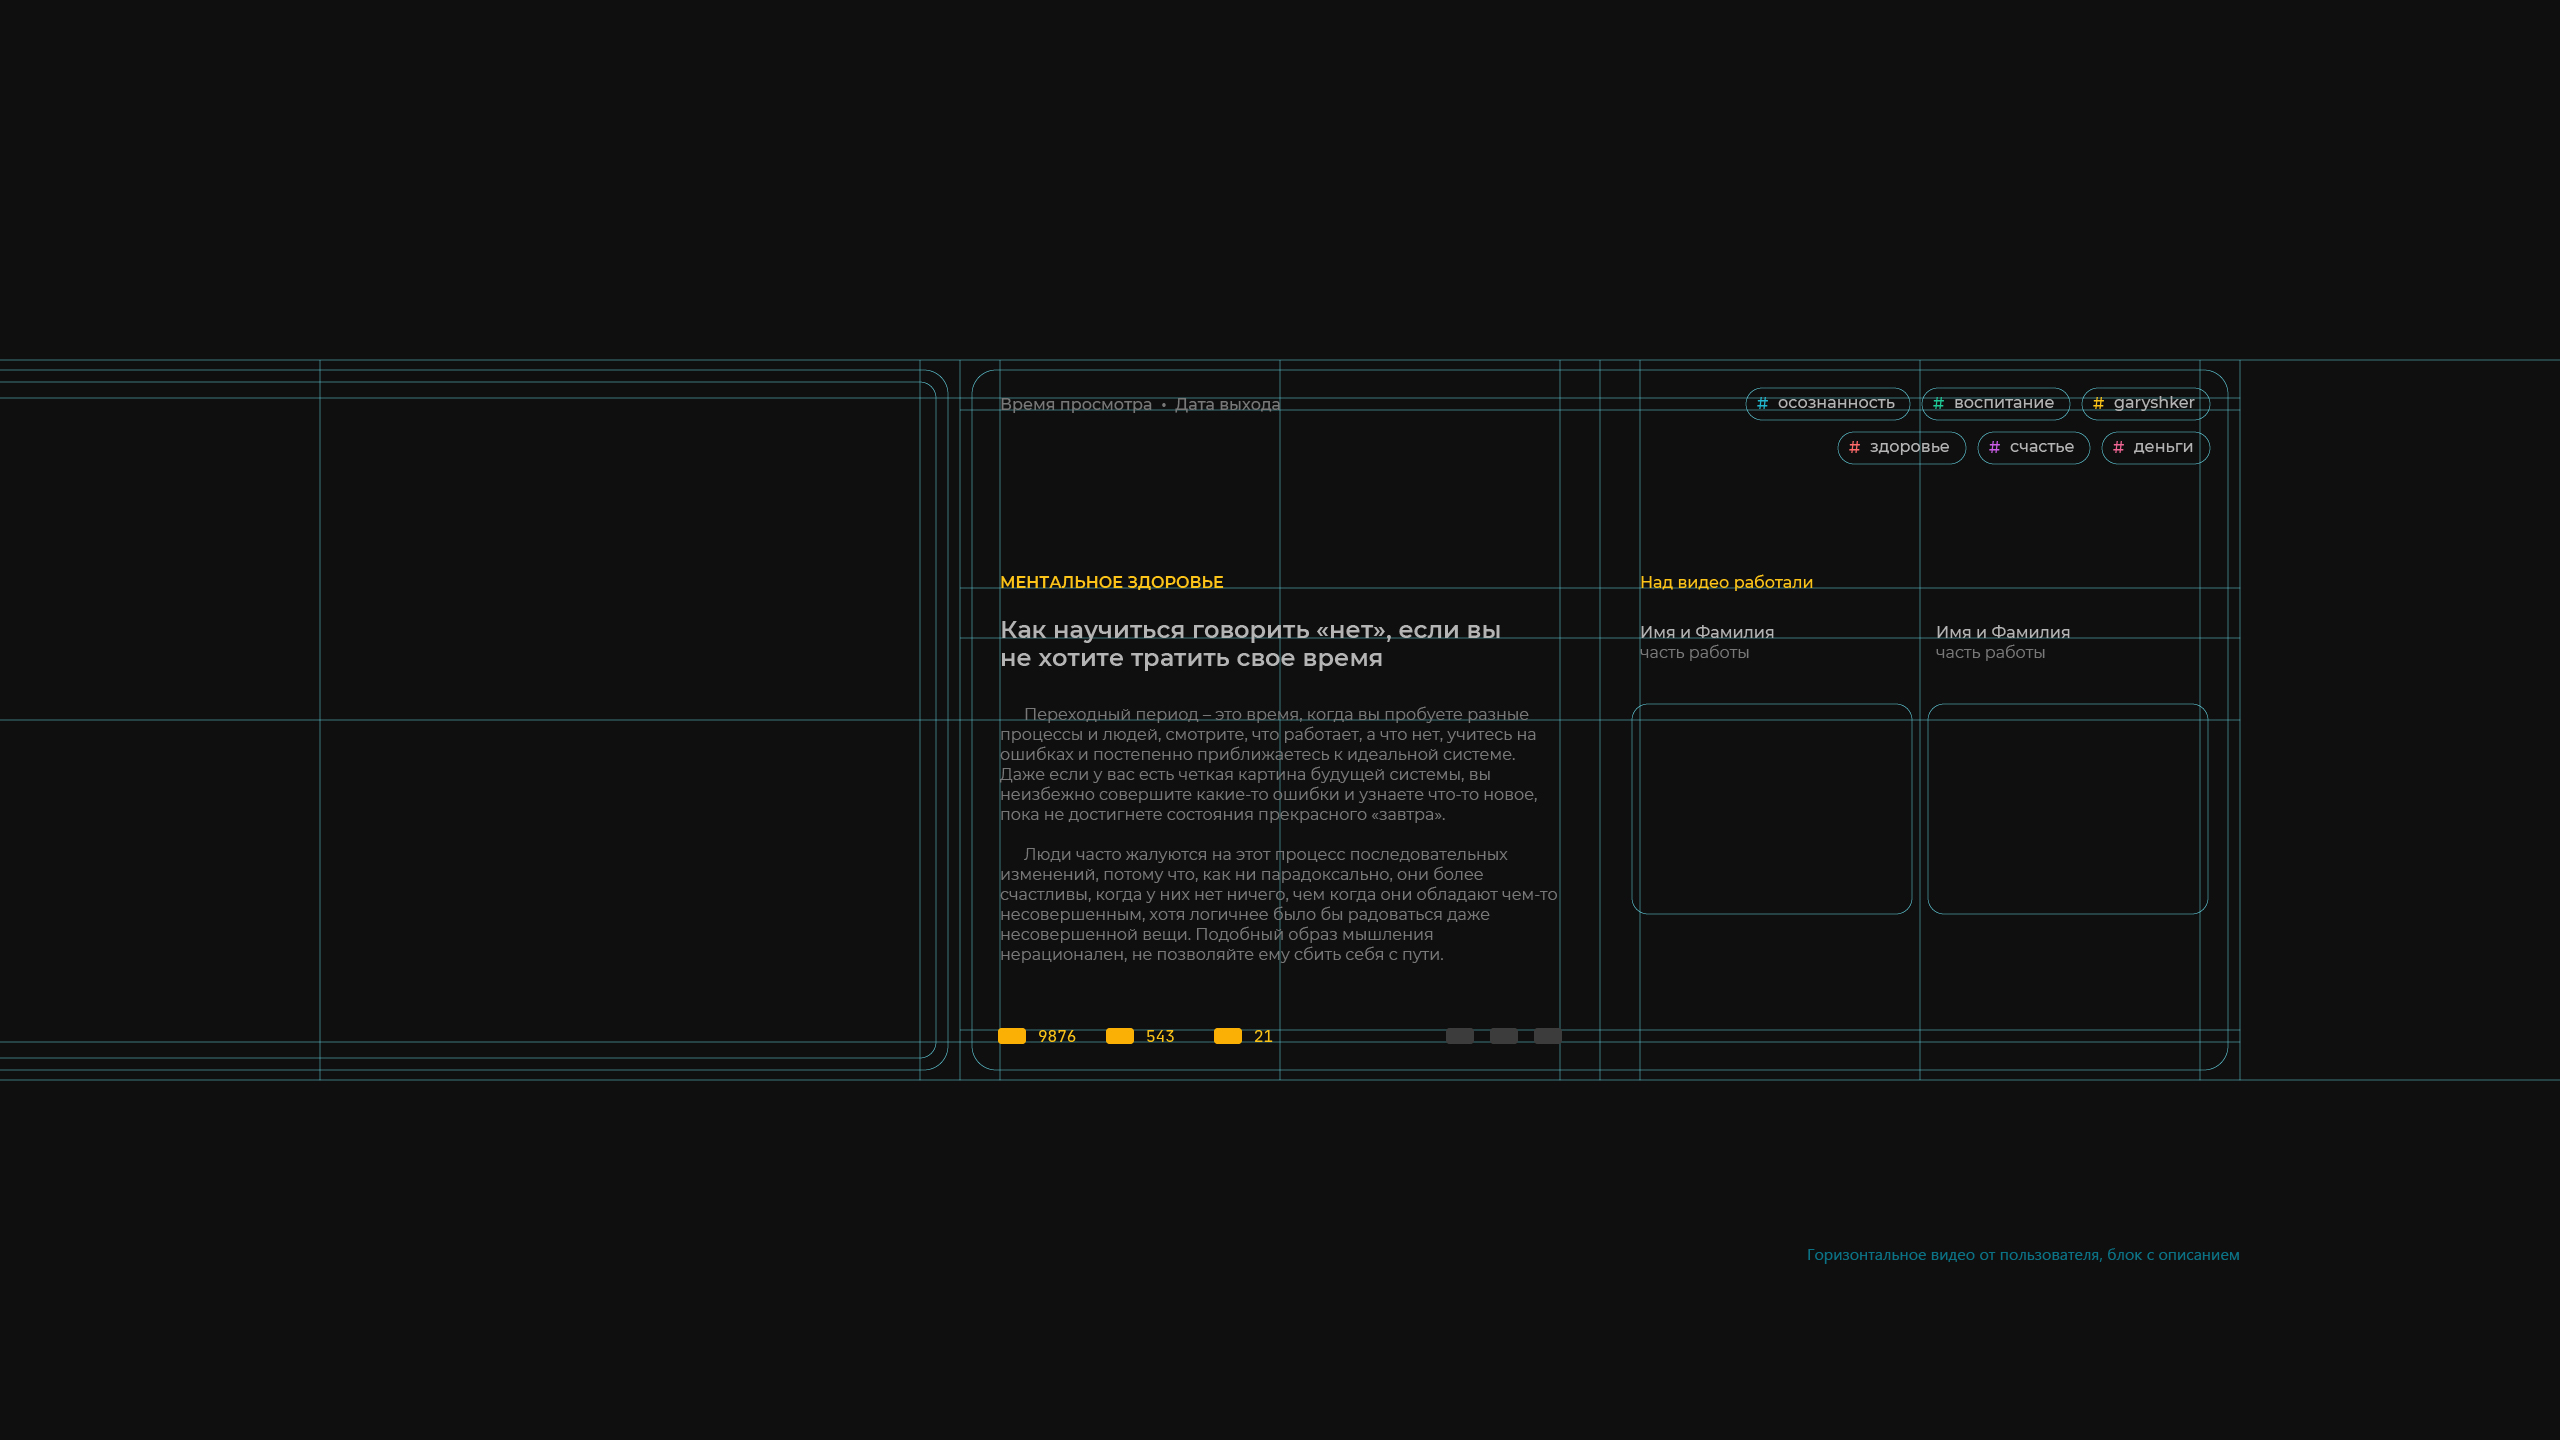This screenshot has height=1440, width=2560.
Task: Click the yellow icon beside count 9876
Action: point(1012,1036)
